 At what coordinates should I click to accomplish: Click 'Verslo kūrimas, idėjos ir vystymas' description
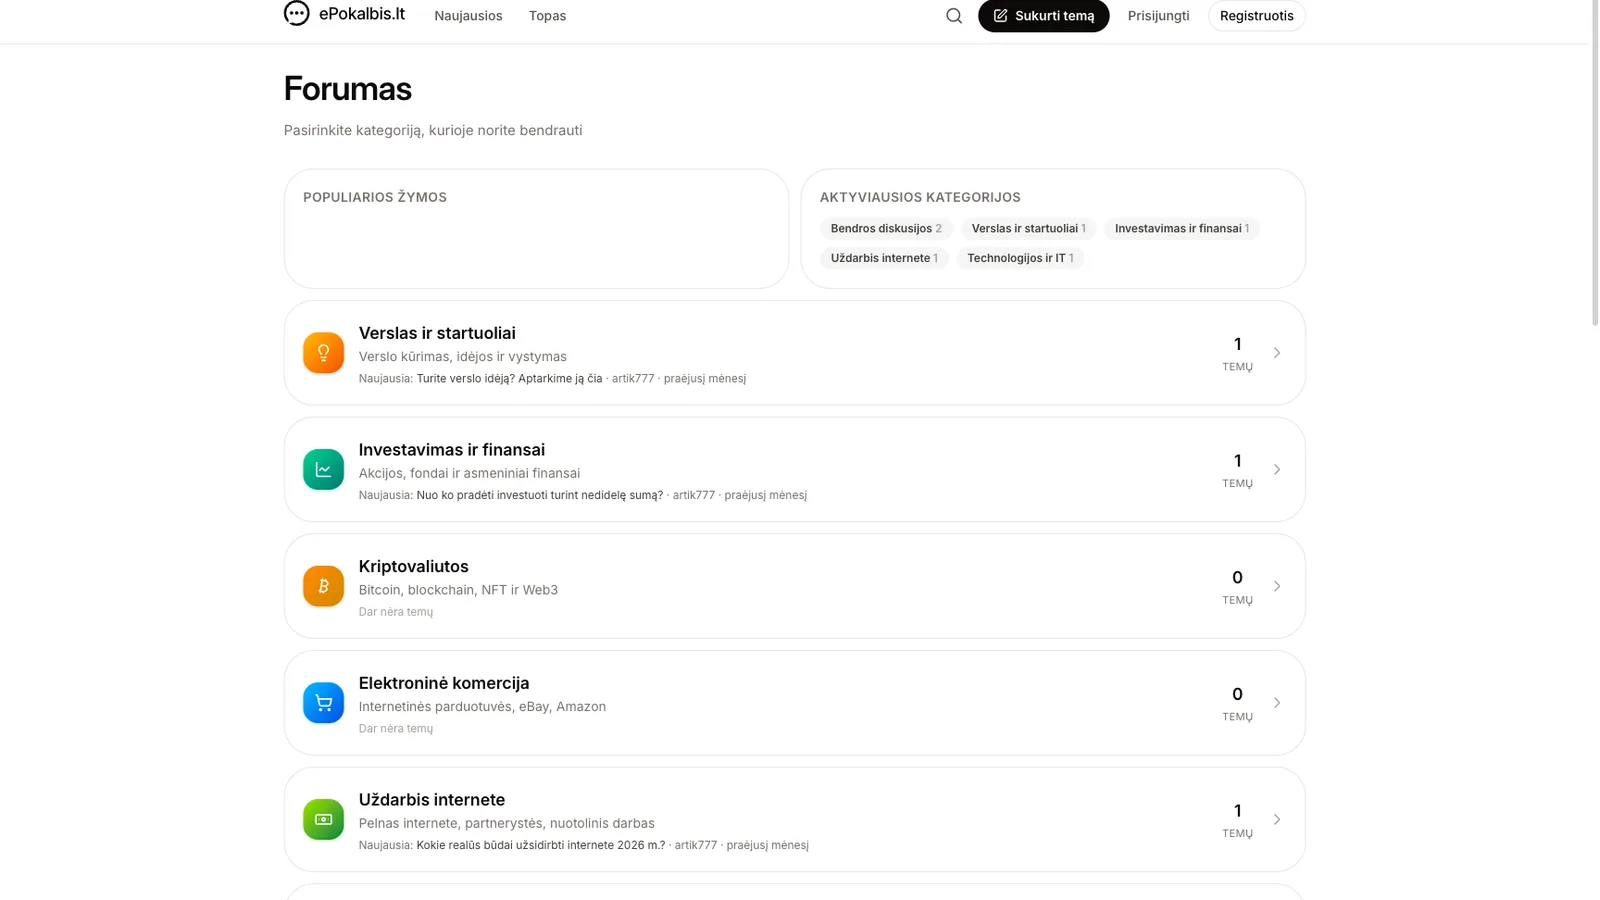click(x=462, y=357)
